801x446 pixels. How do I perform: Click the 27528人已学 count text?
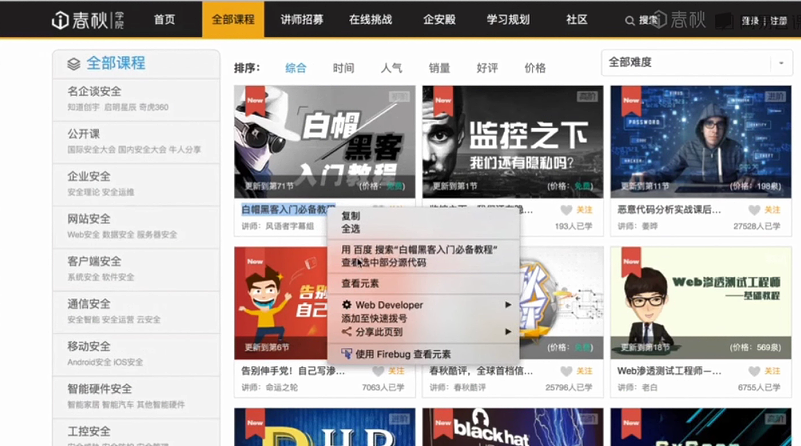[757, 226]
